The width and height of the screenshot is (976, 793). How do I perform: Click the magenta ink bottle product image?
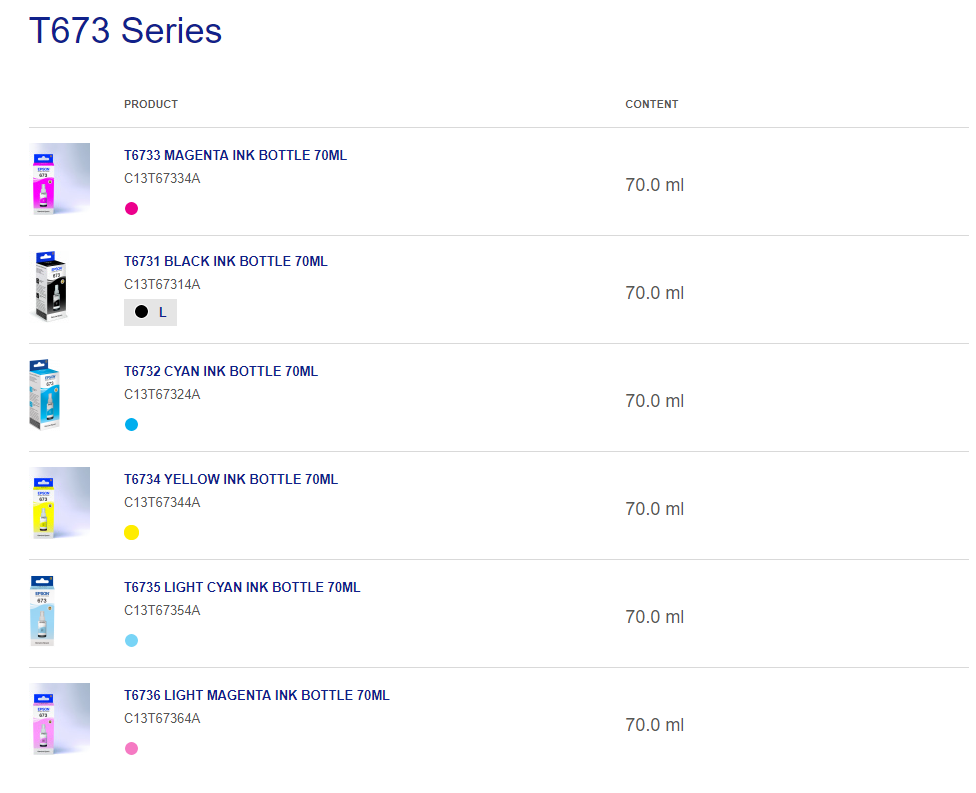(x=59, y=179)
